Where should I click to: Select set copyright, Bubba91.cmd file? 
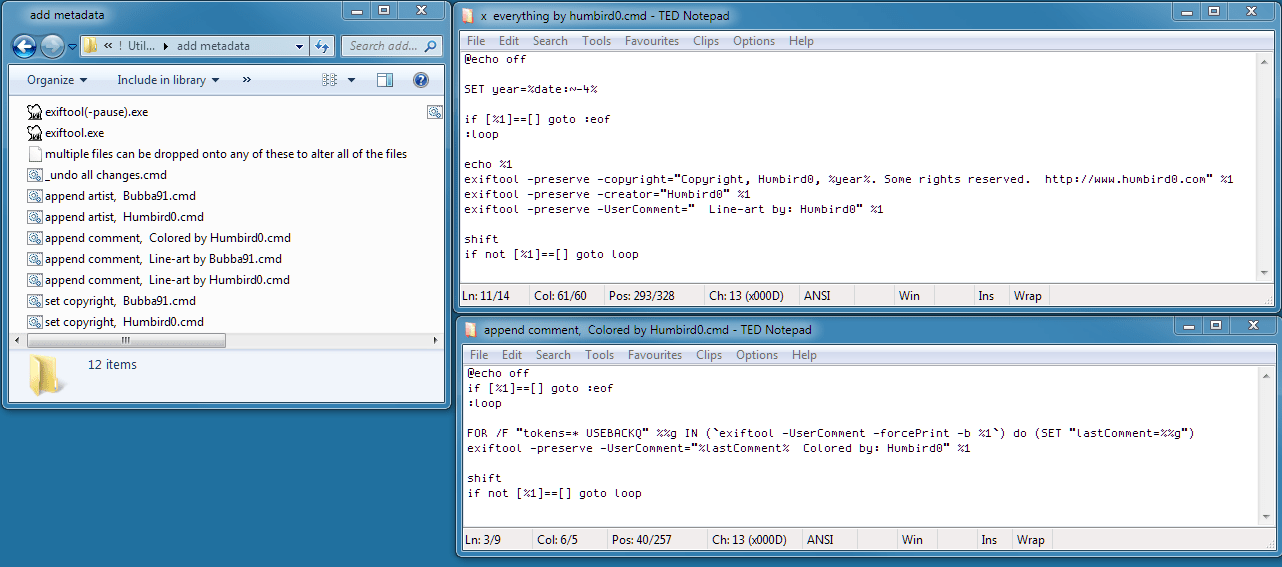coord(120,301)
